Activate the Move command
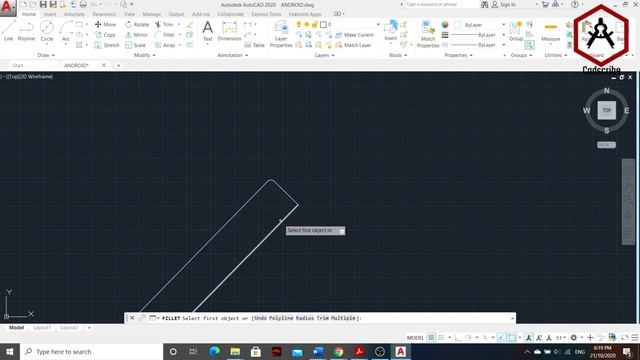This screenshot has height=360, width=640. coord(105,24)
